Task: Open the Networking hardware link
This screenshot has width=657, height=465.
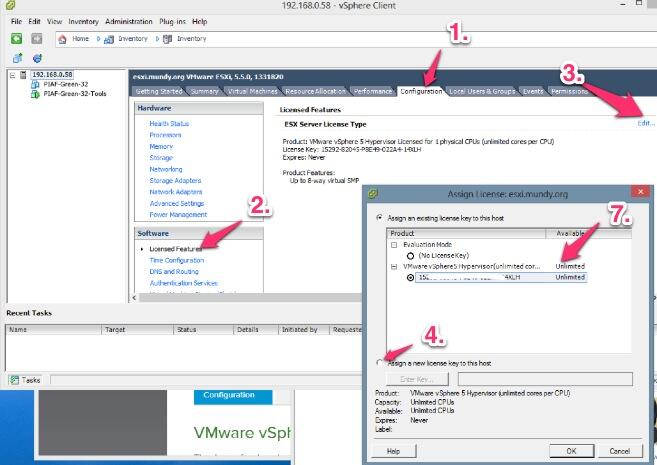Action: 166,169
